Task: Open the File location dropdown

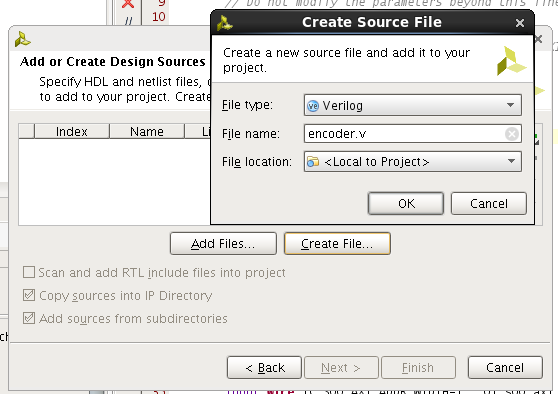Action: [x=413, y=161]
